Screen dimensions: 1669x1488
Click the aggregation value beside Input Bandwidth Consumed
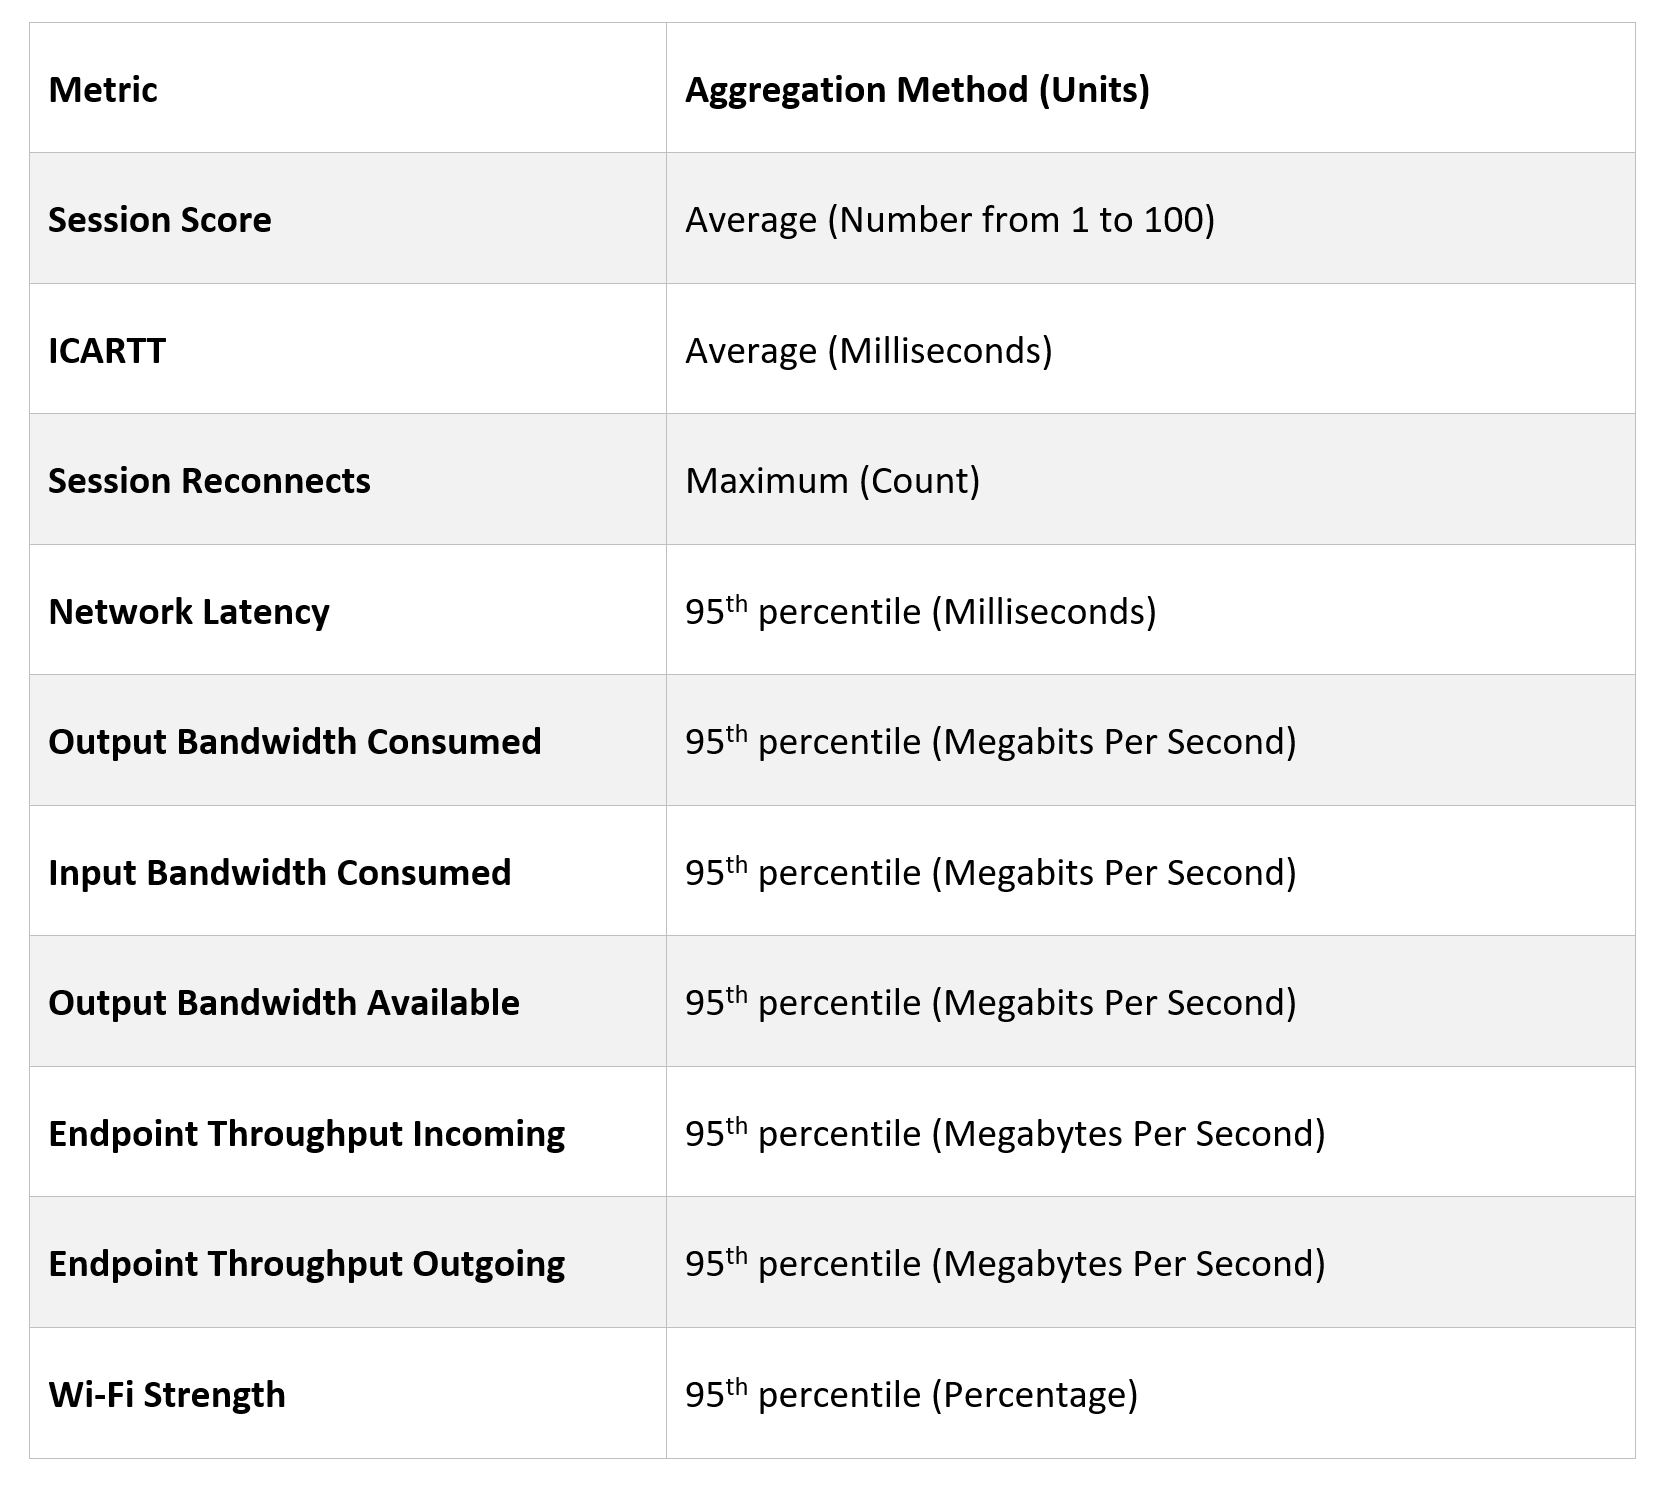click(990, 873)
